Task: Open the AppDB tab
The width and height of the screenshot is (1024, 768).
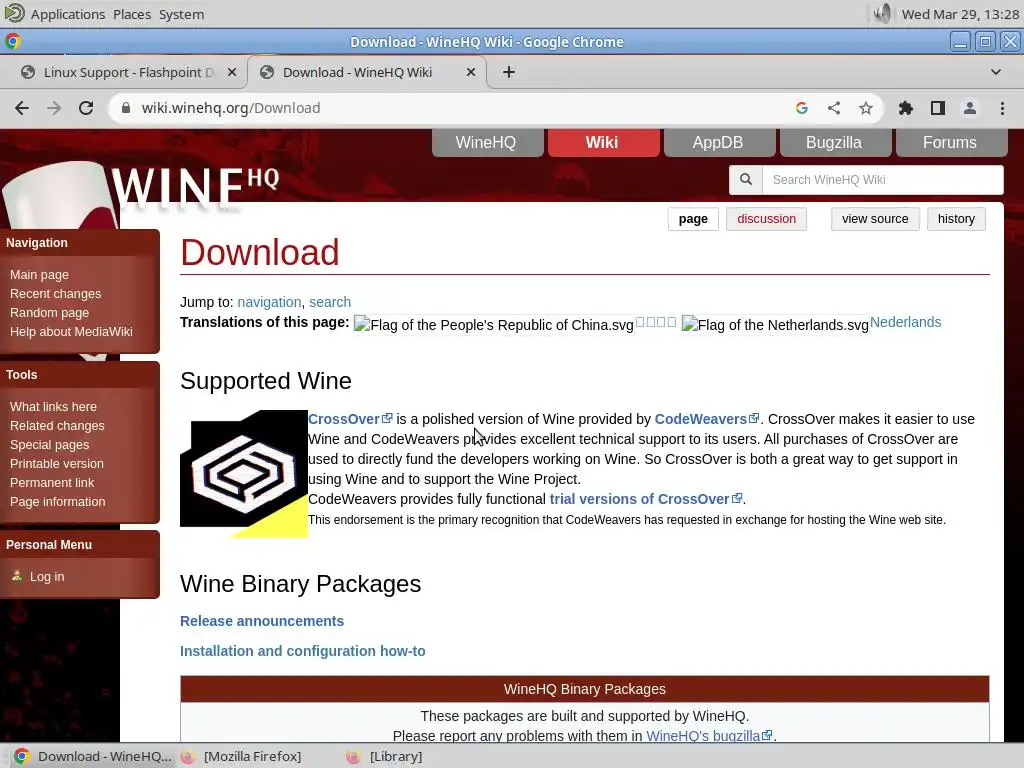Action: click(x=718, y=142)
